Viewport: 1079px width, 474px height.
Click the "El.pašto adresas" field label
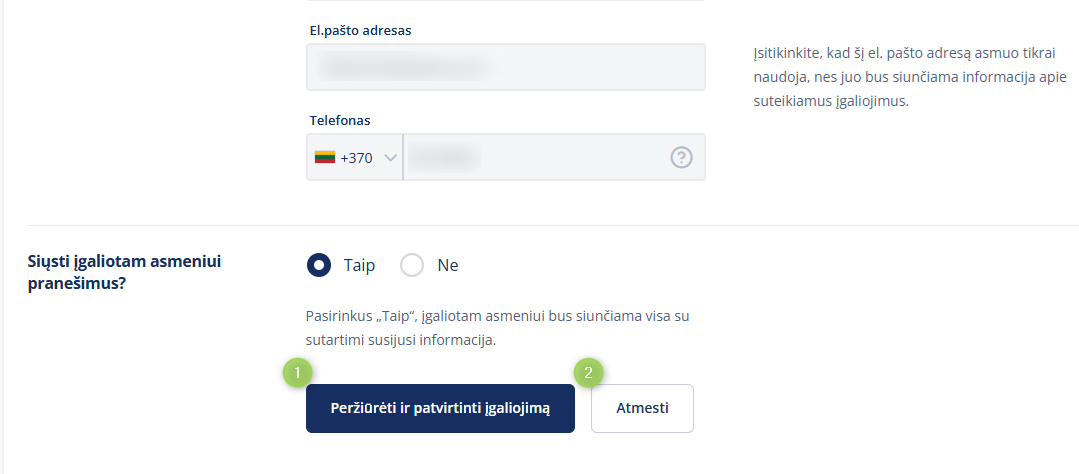pos(360,30)
